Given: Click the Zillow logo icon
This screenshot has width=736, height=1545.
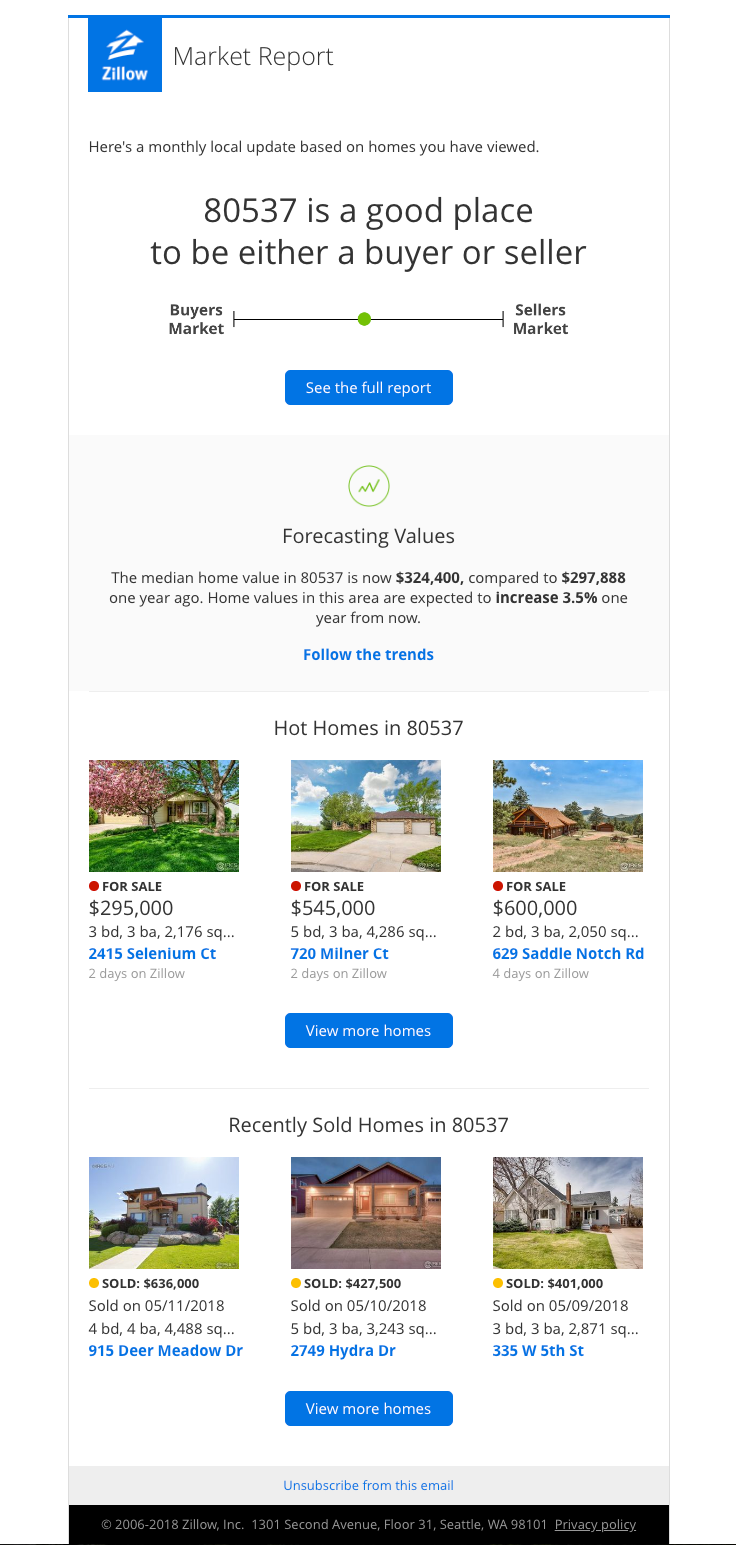Looking at the screenshot, I should click(125, 55).
